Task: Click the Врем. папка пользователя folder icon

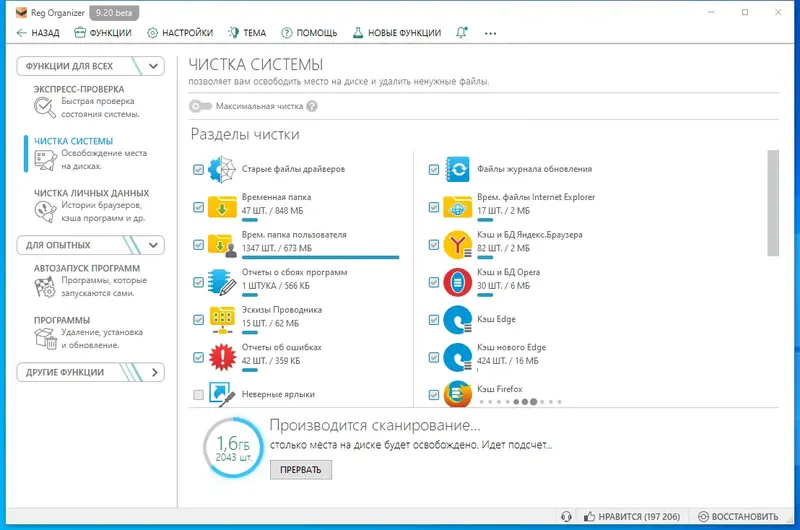Action: click(222, 245)
